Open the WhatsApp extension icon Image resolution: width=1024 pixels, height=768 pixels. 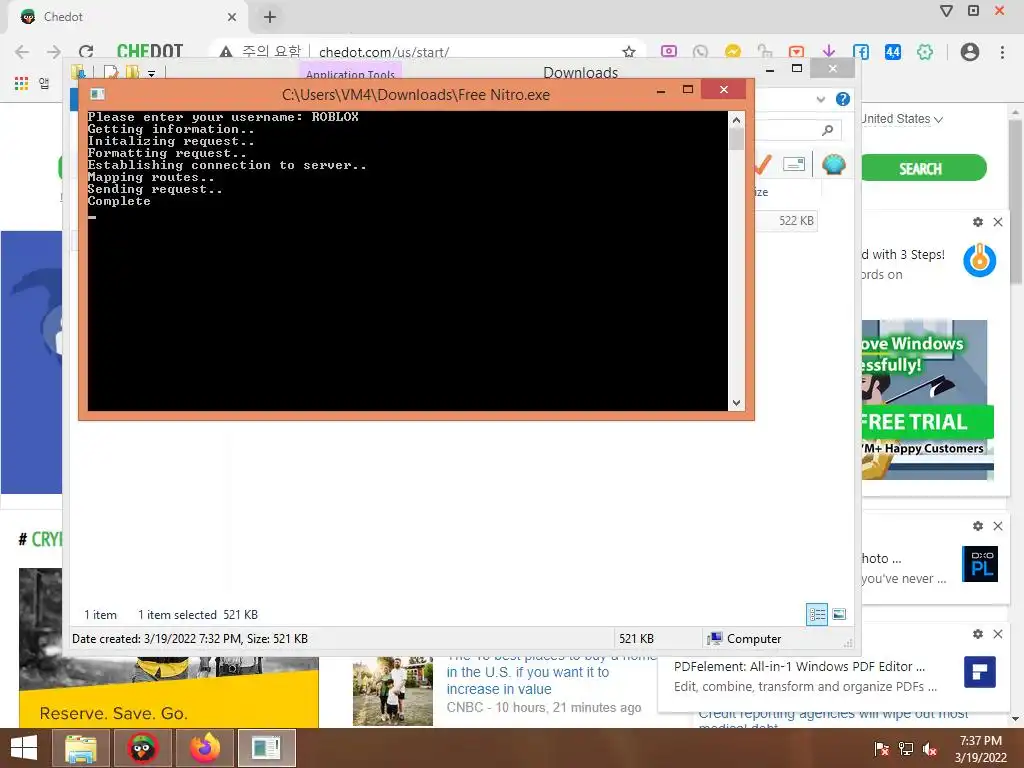(700, 52)
